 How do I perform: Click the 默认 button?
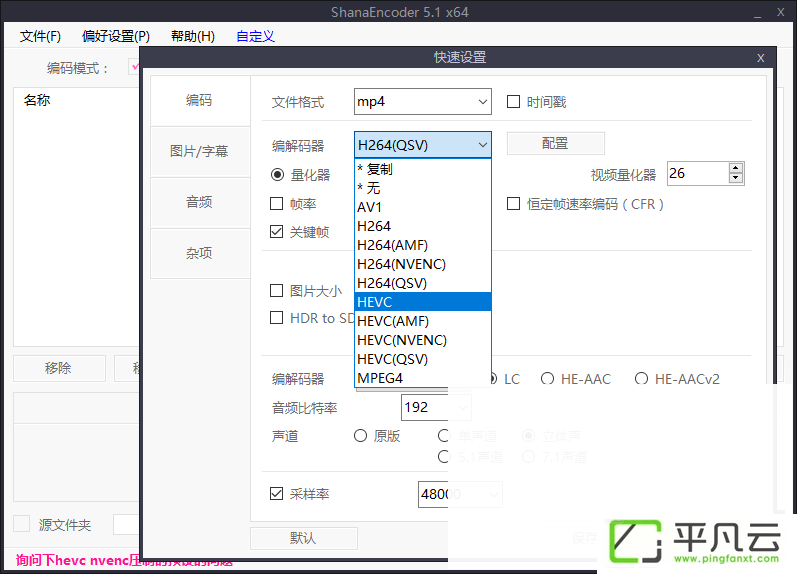[x=303, y=538]
